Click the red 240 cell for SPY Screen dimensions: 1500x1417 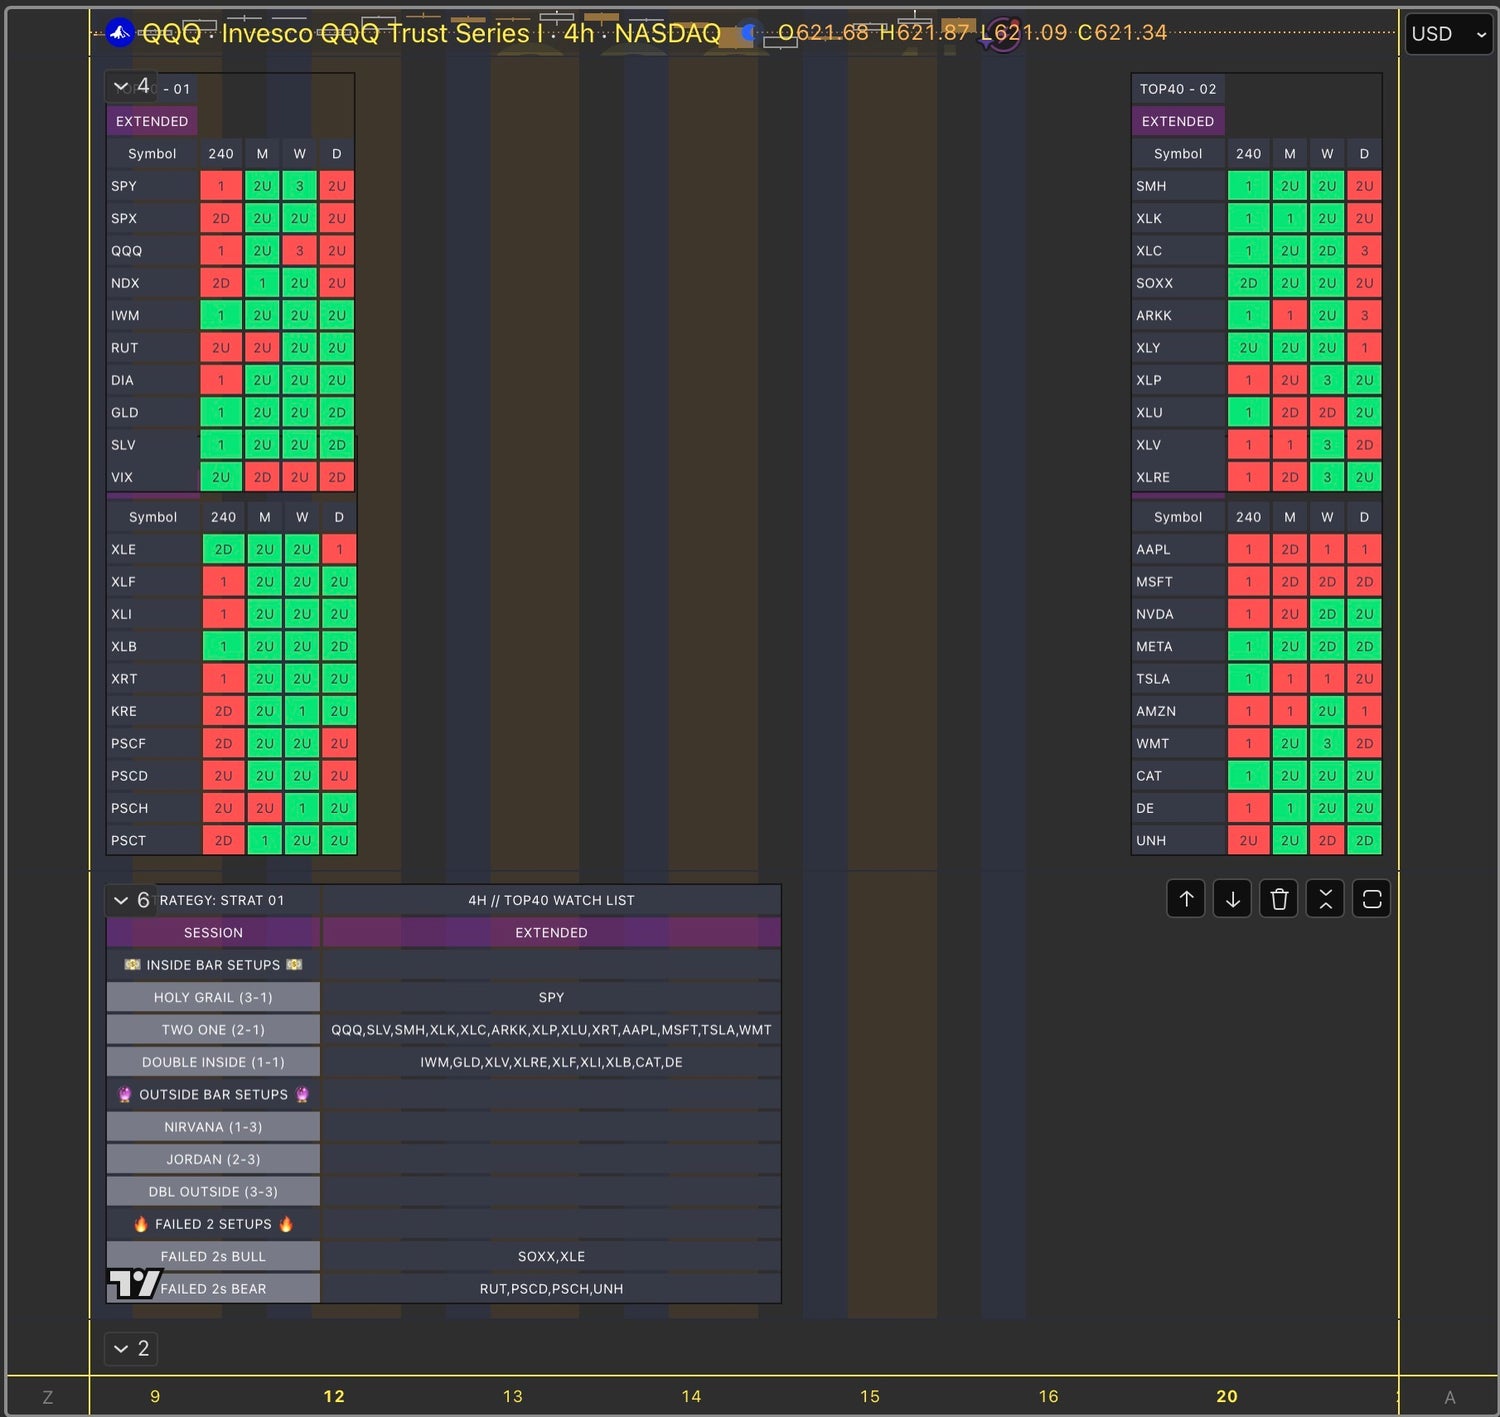click(221, 186)
